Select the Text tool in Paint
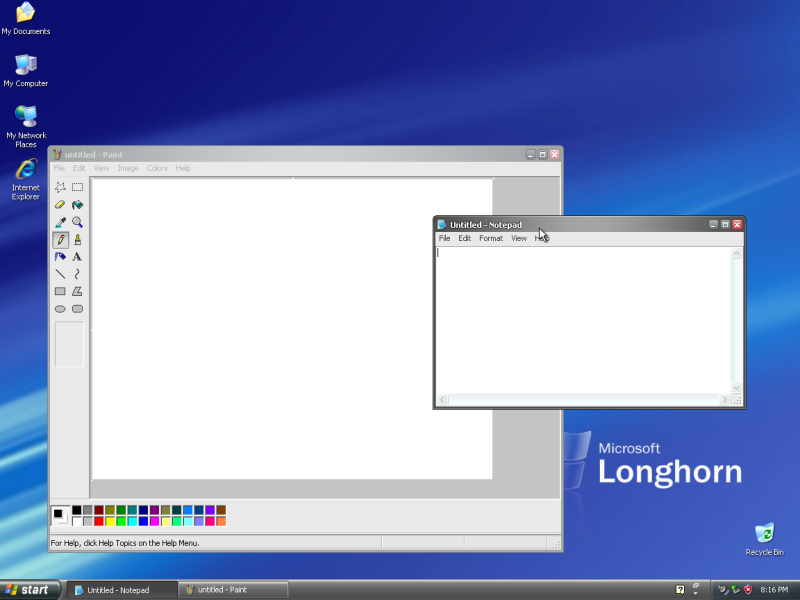This screenshot has height=600, width=800. click(x=77, y=257)
